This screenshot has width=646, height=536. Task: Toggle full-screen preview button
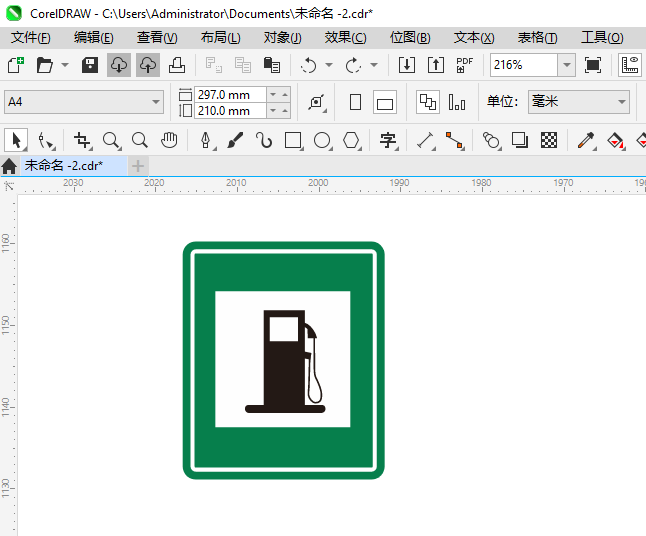point(593,65)
